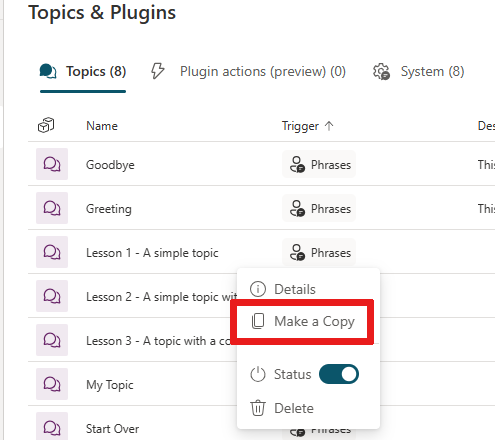Click the Phrases trigger for Goodbye
The width and height of the screenshot is (495, 440).
point(319,164)
